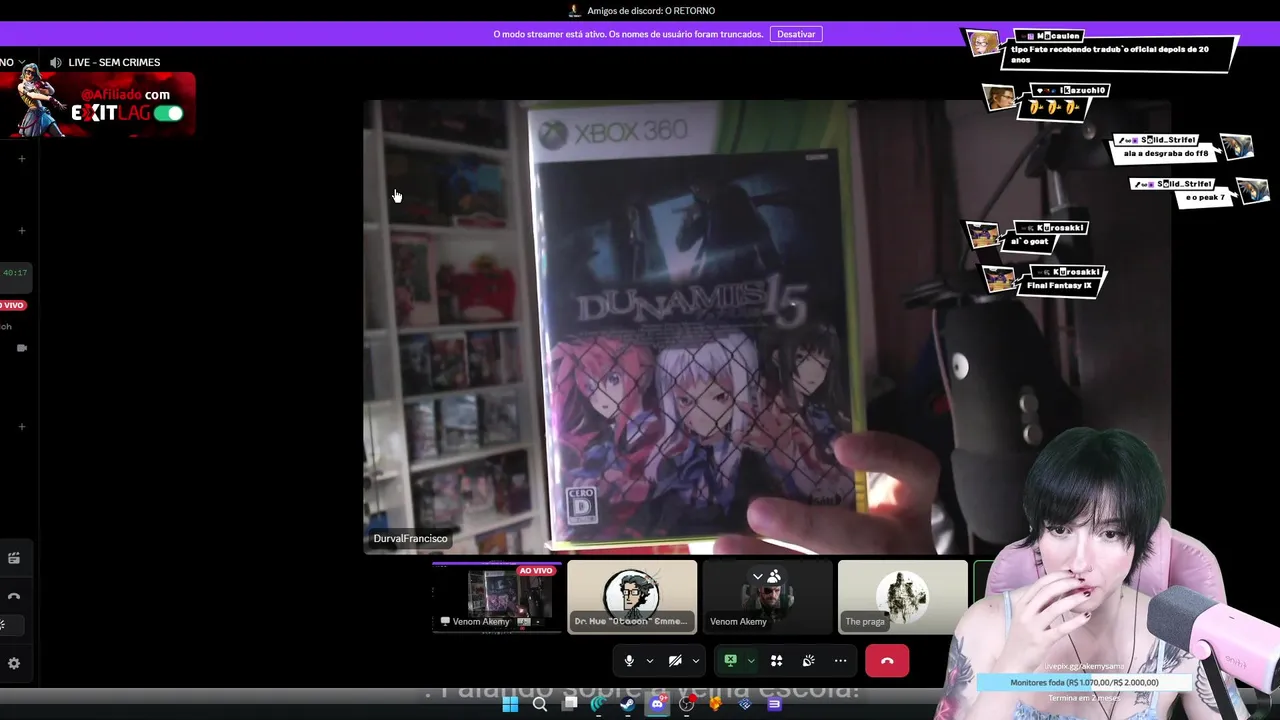Click the 40:17 call timer
1280x720 pixels.
[15, 272]
